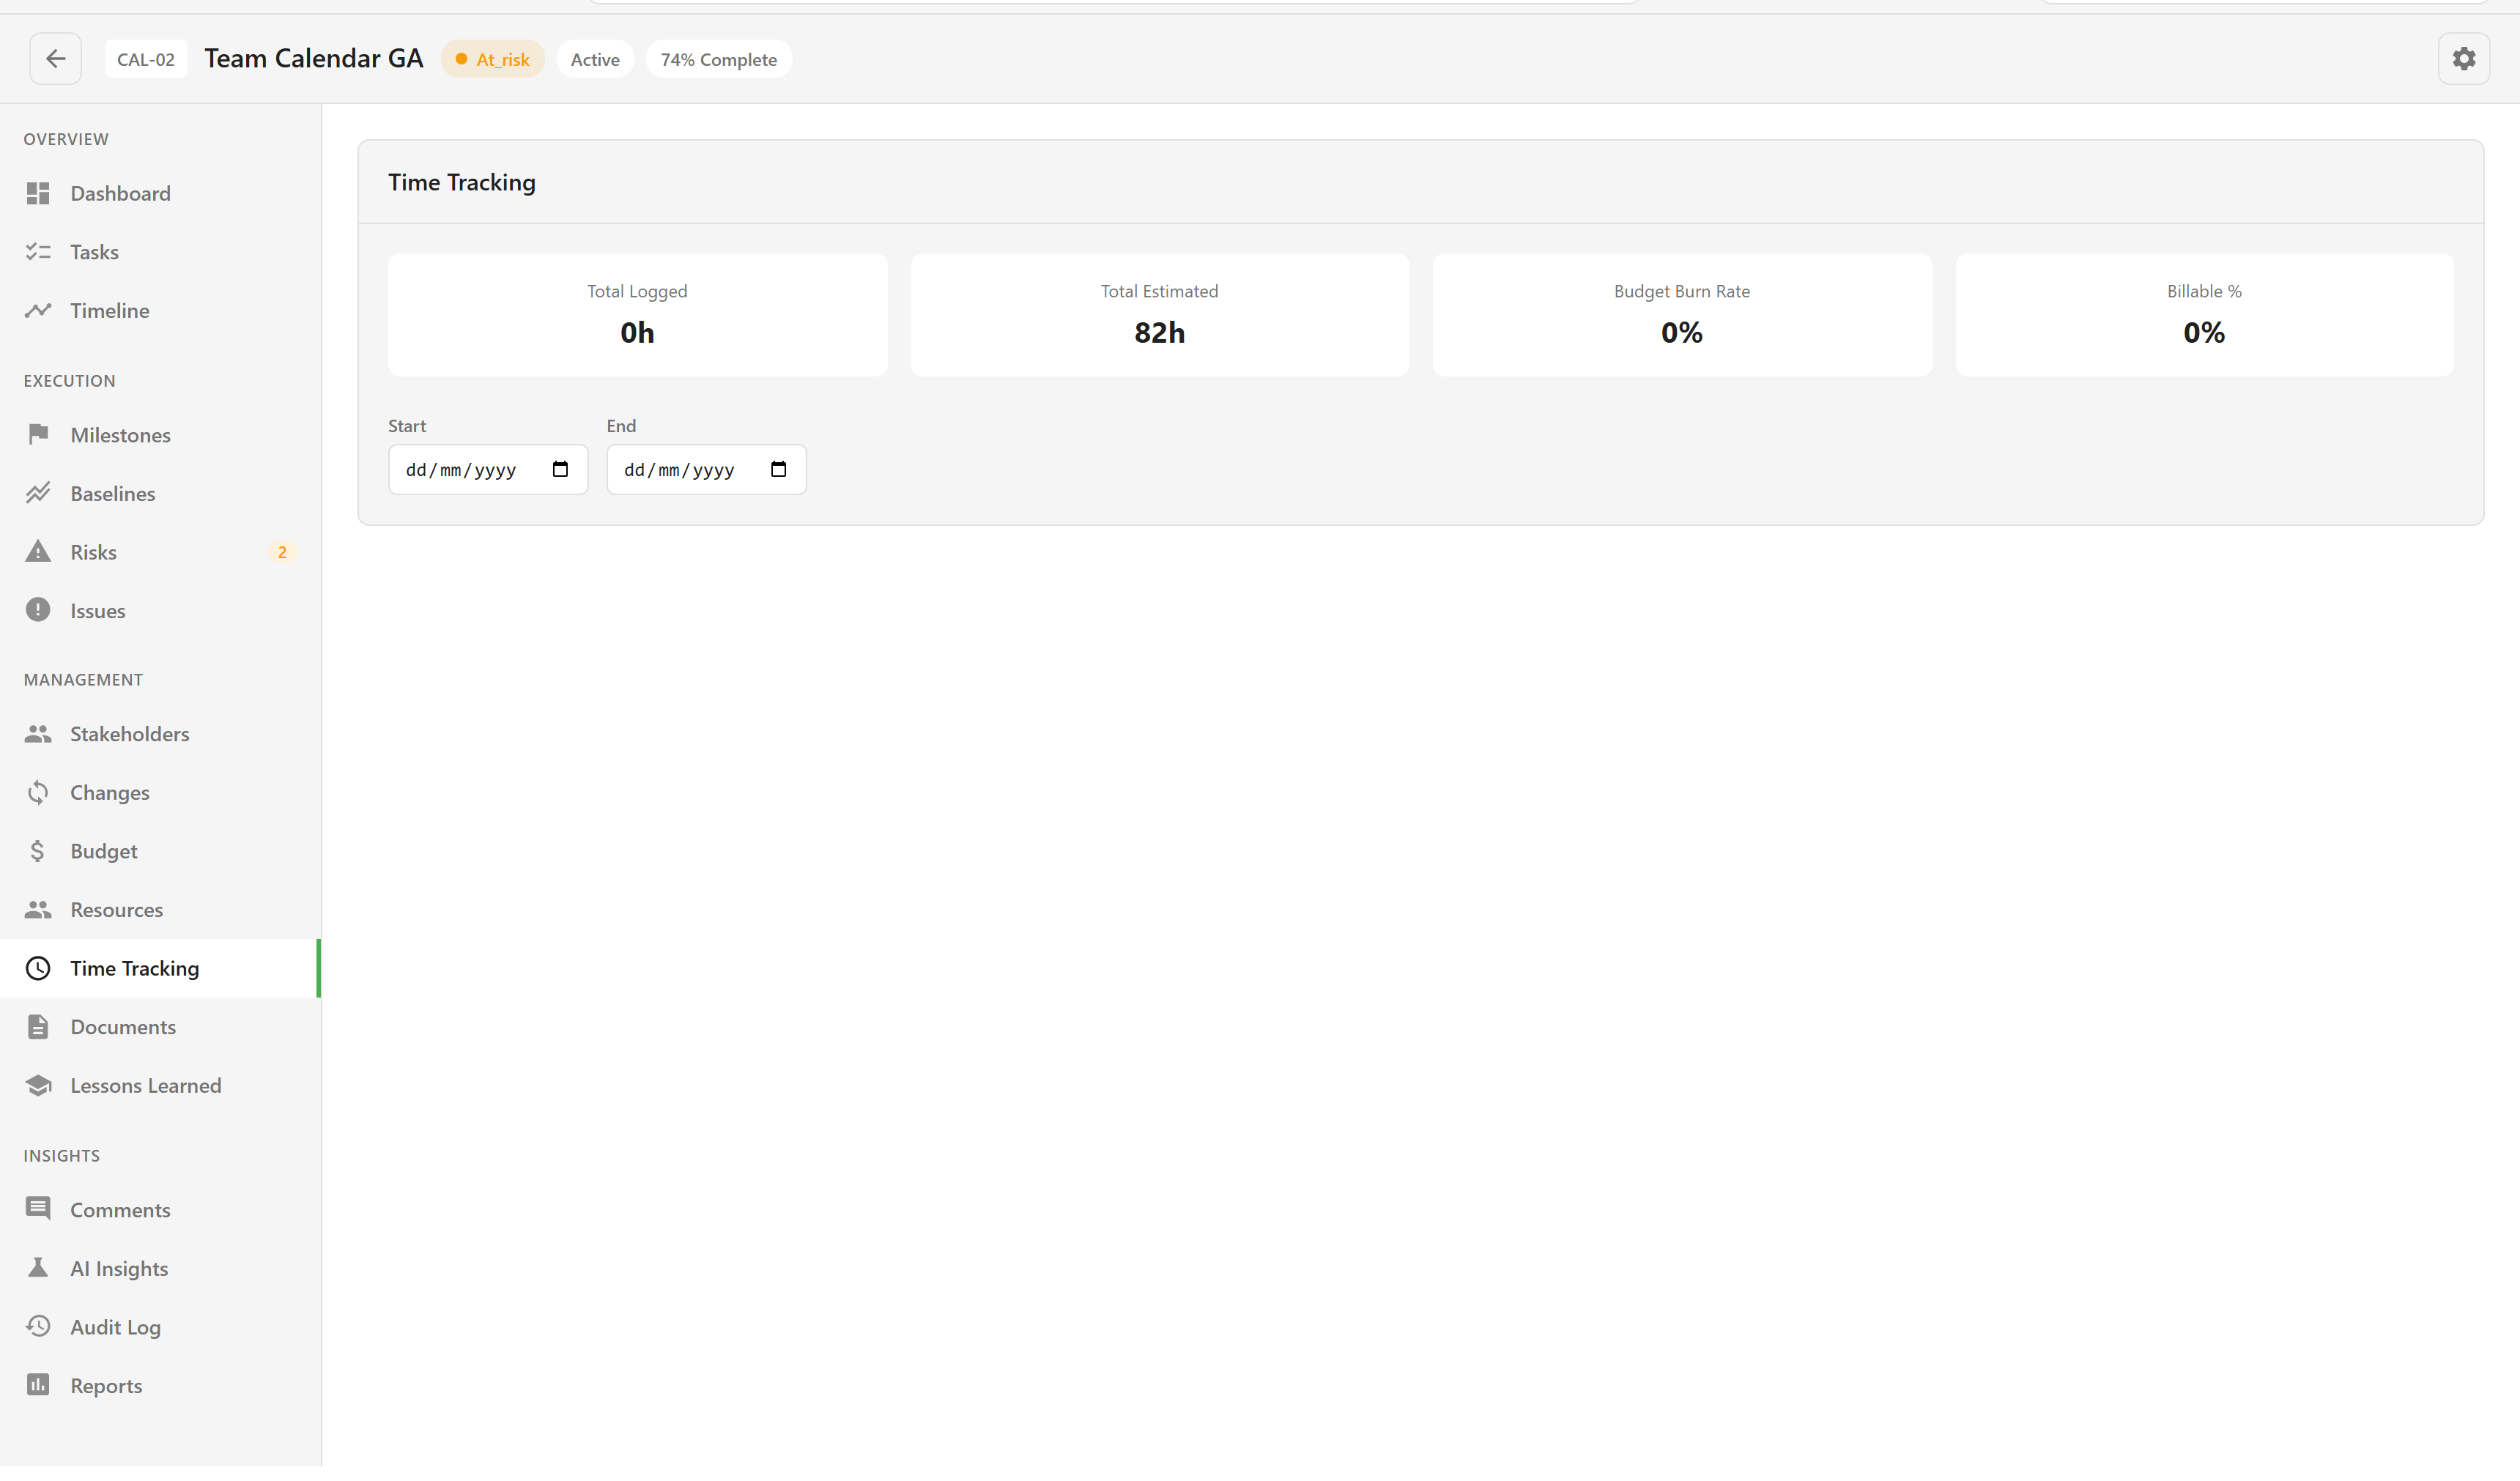Click the Lessons Learned graduation cap icon
The width and height of the screenshot is (2520, 1481).
38,1086
